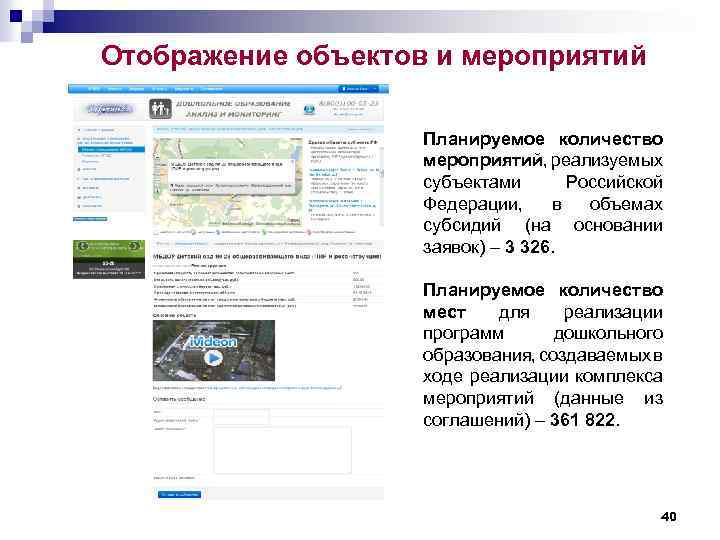The height and width of the screenshot is (540, 720).
Task: Click the slide title "Отображение объектов и мероприятий"
Action: point(373,56)
